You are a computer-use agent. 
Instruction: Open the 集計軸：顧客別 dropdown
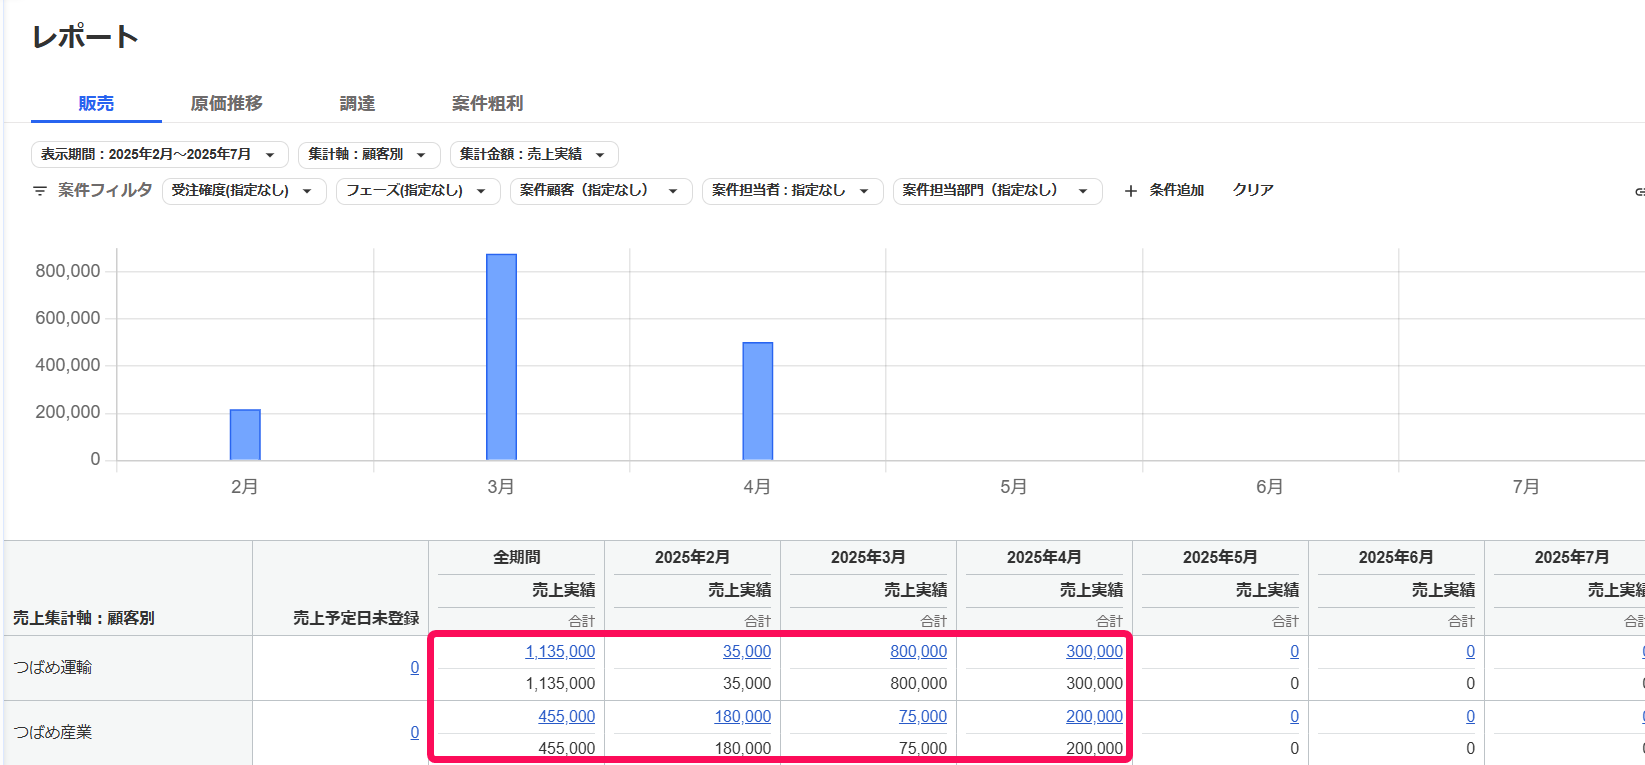pyautogui.click(x=369, y=154)
